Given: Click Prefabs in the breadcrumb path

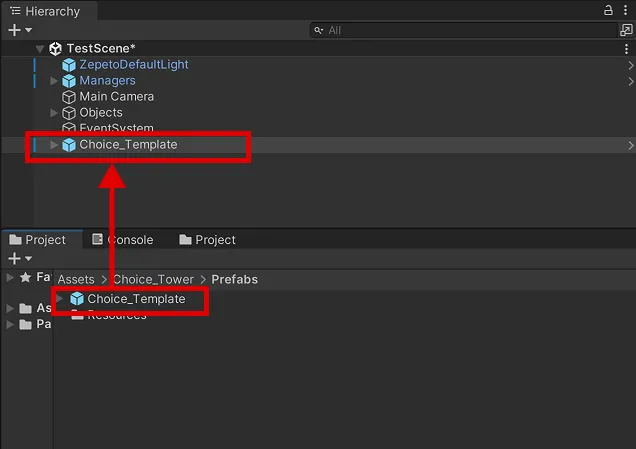Looking at the screenshot, I should [234, 279].
